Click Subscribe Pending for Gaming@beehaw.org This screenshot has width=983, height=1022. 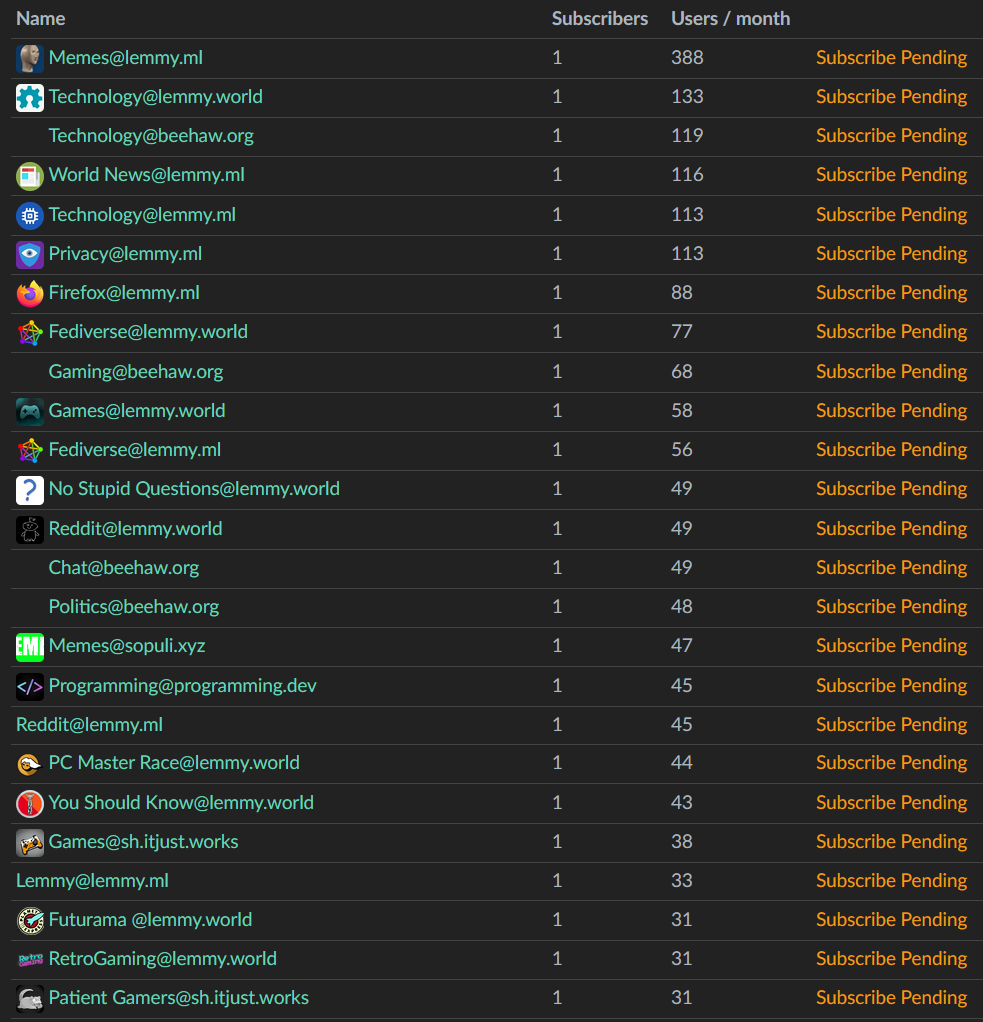click(x=891, y=372)
